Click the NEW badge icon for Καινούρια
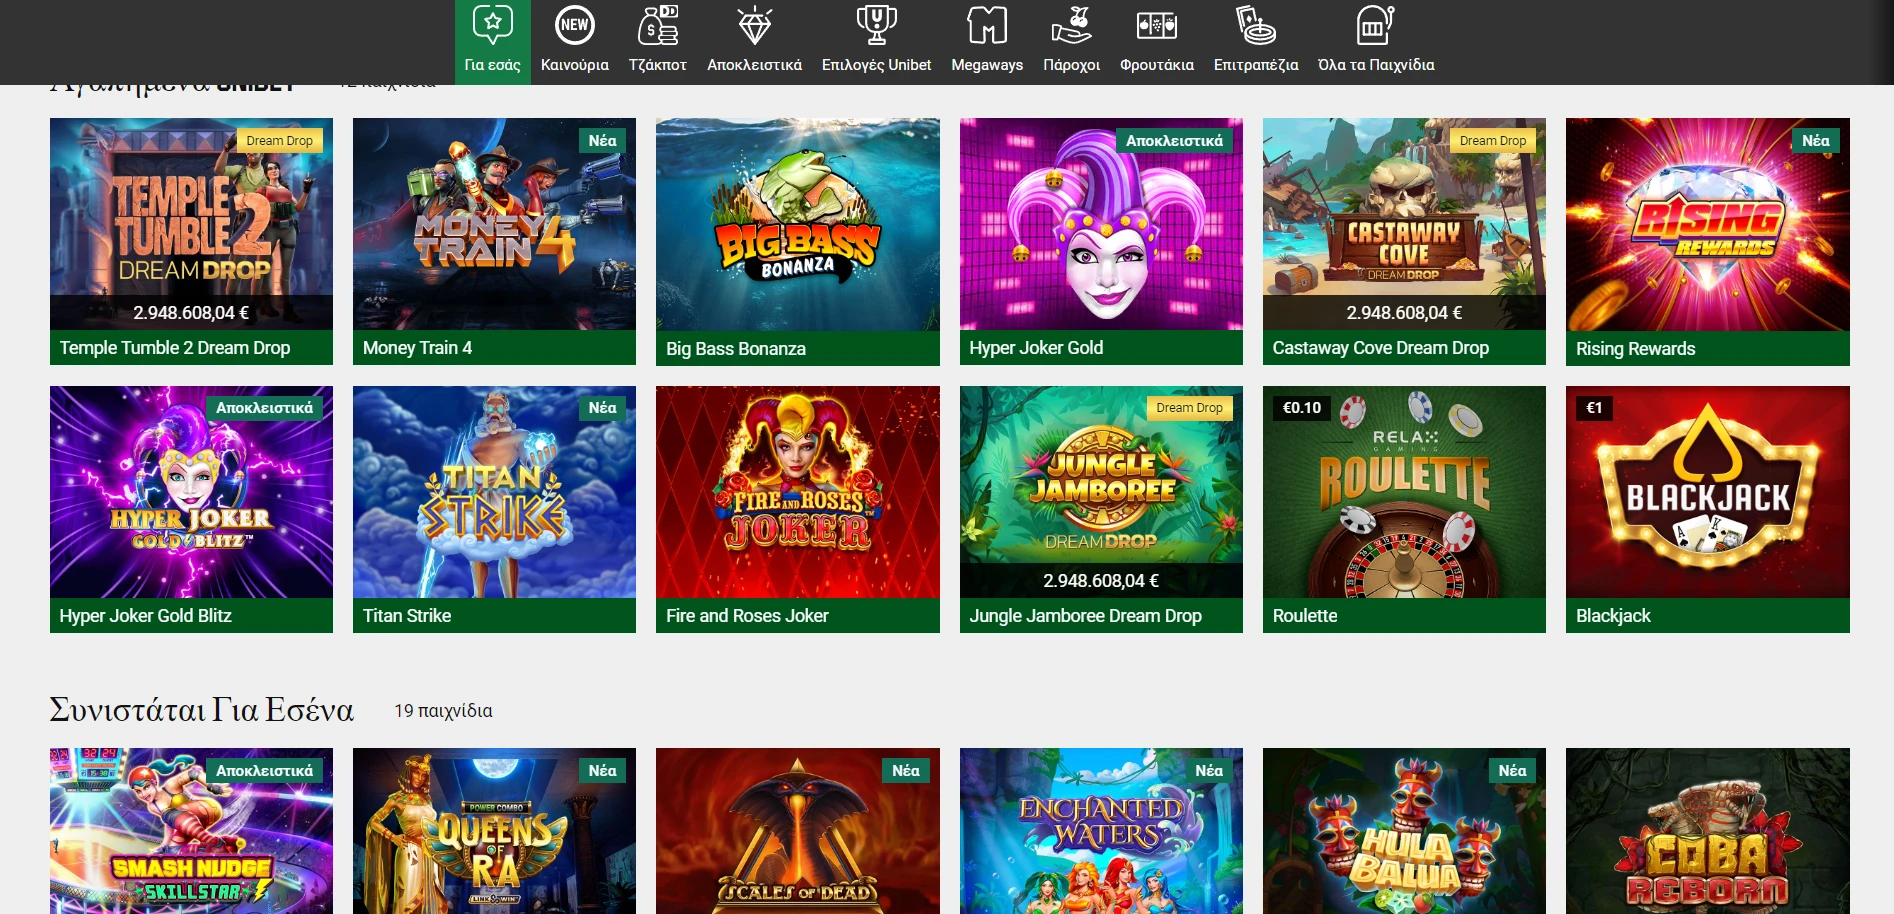Screen dimensions: 1894x914 575,25
